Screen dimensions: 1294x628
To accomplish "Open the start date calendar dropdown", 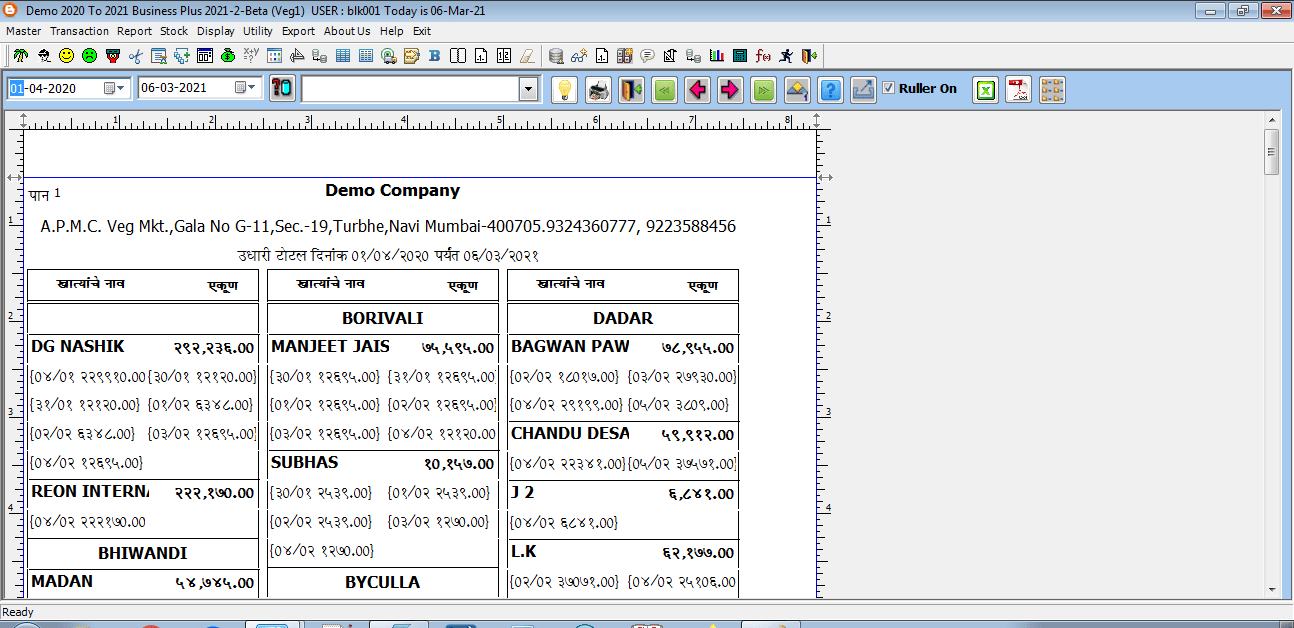I will pos(115,88).
